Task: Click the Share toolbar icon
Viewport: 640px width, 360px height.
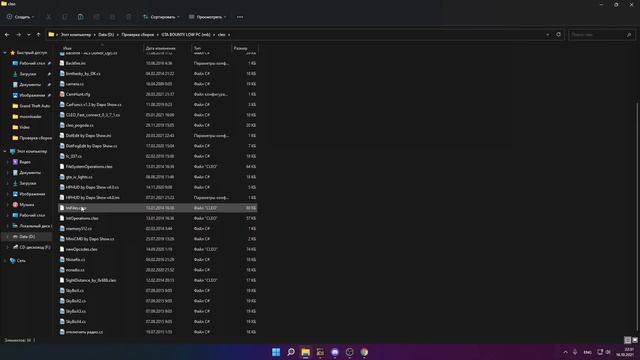Action: pos(112,17)
